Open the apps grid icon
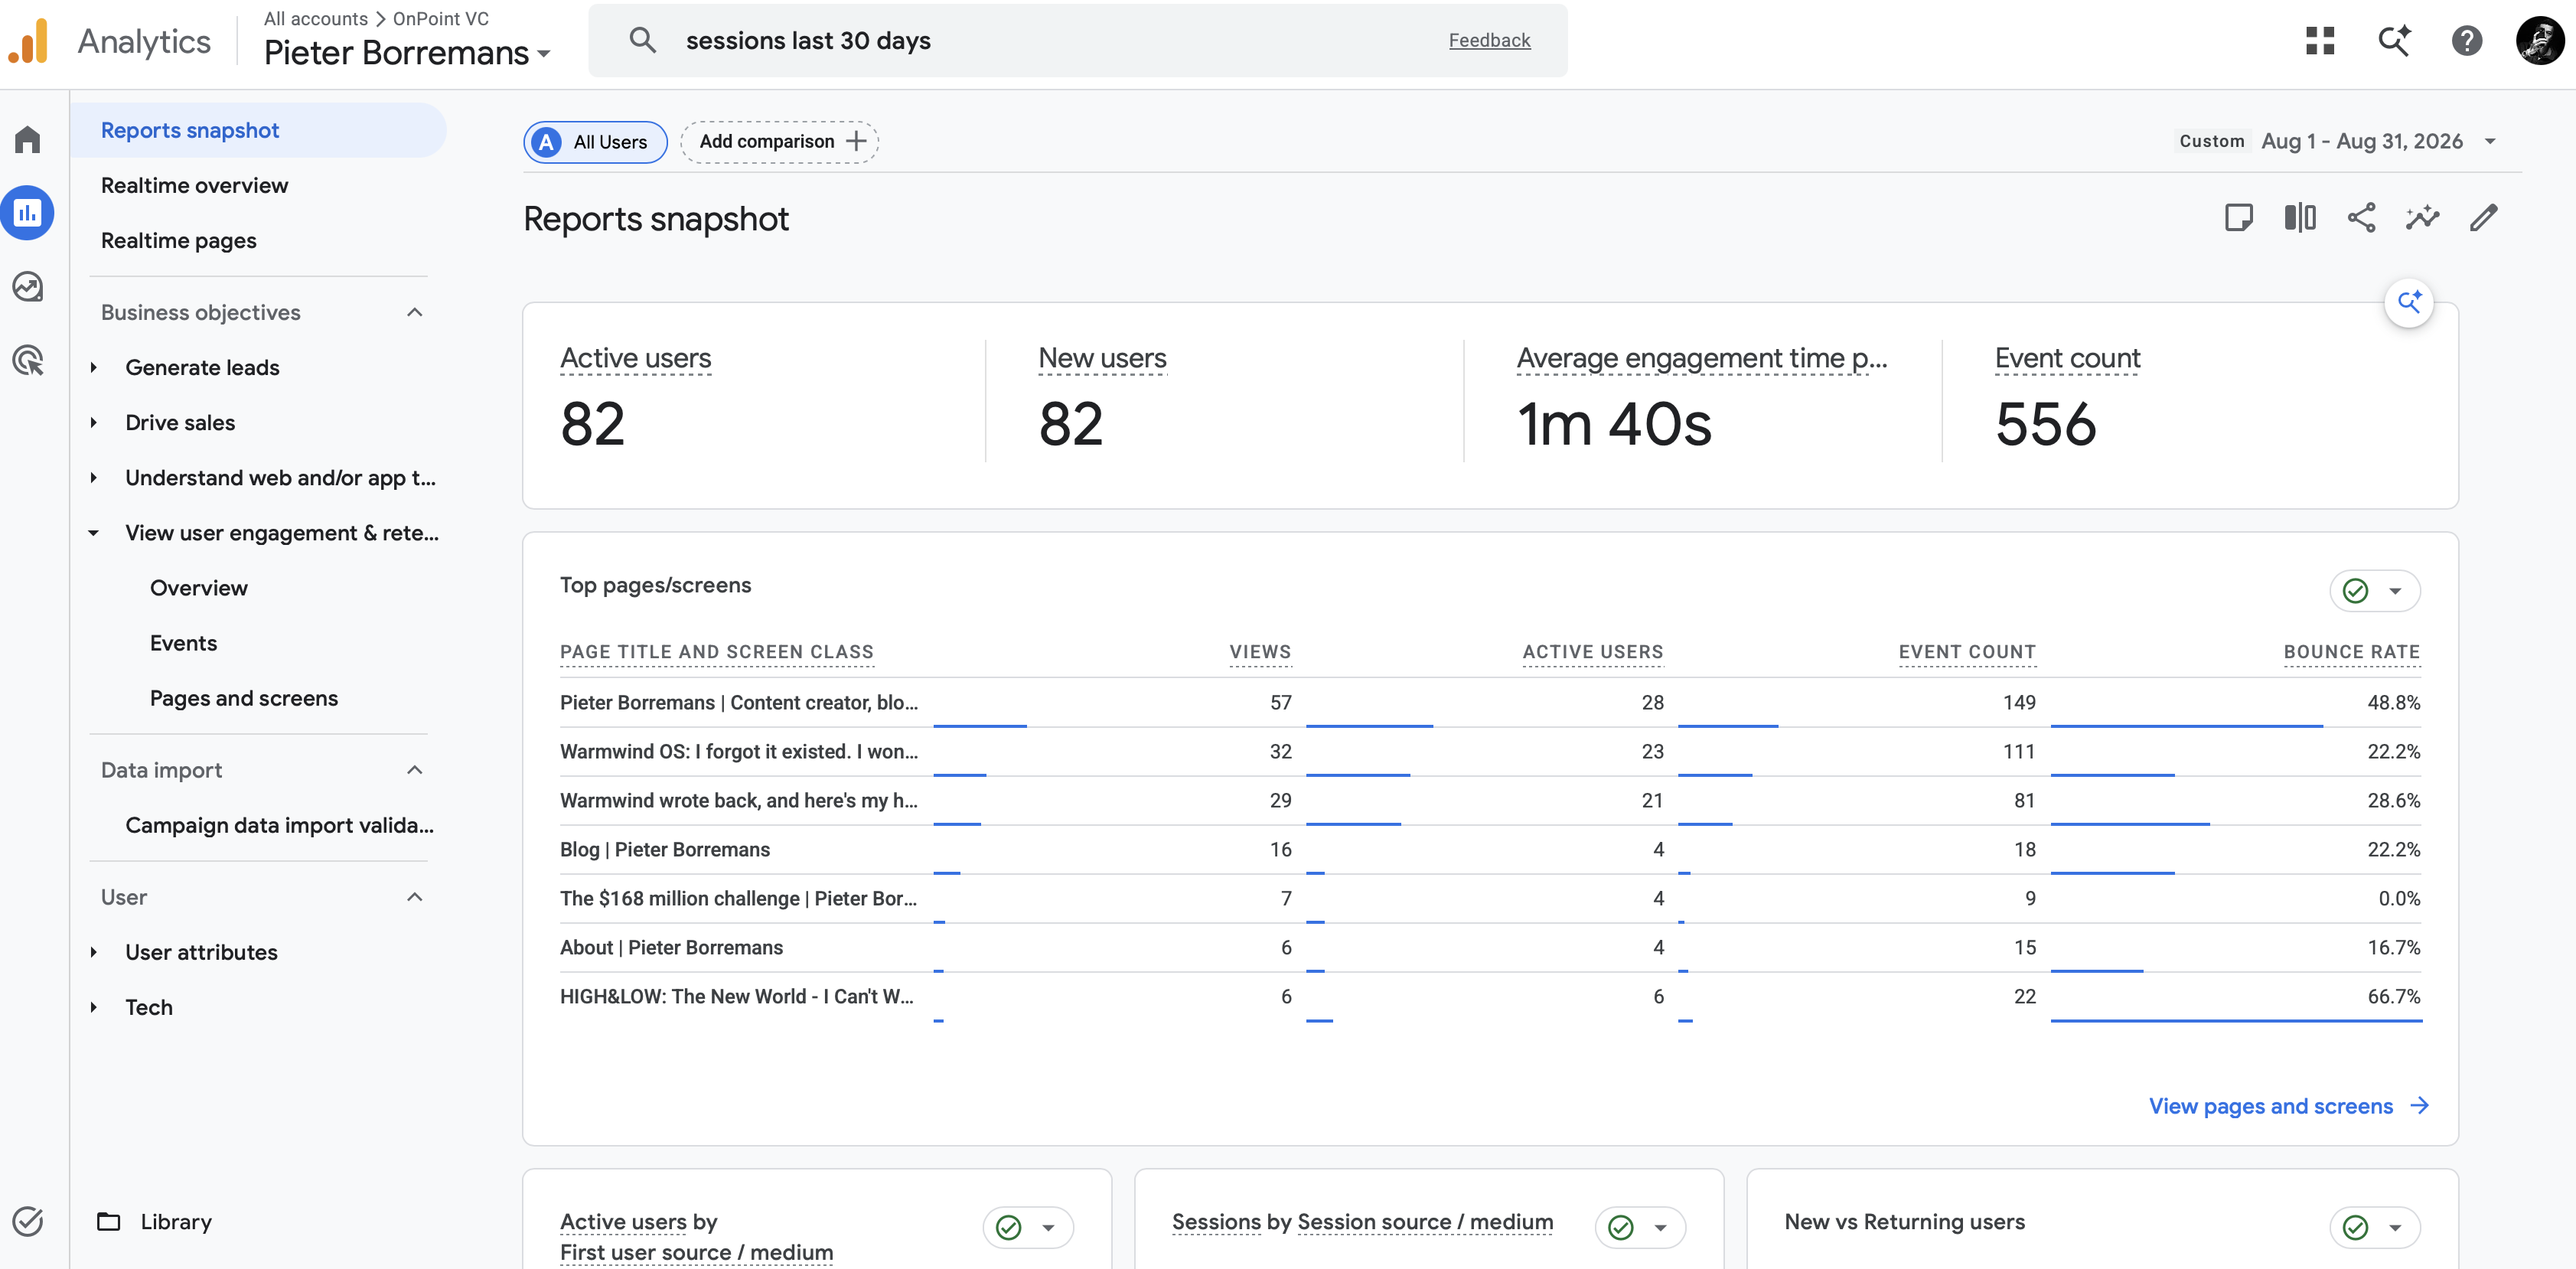Screen dimensions: 2576x1269 coord(2320,41)
